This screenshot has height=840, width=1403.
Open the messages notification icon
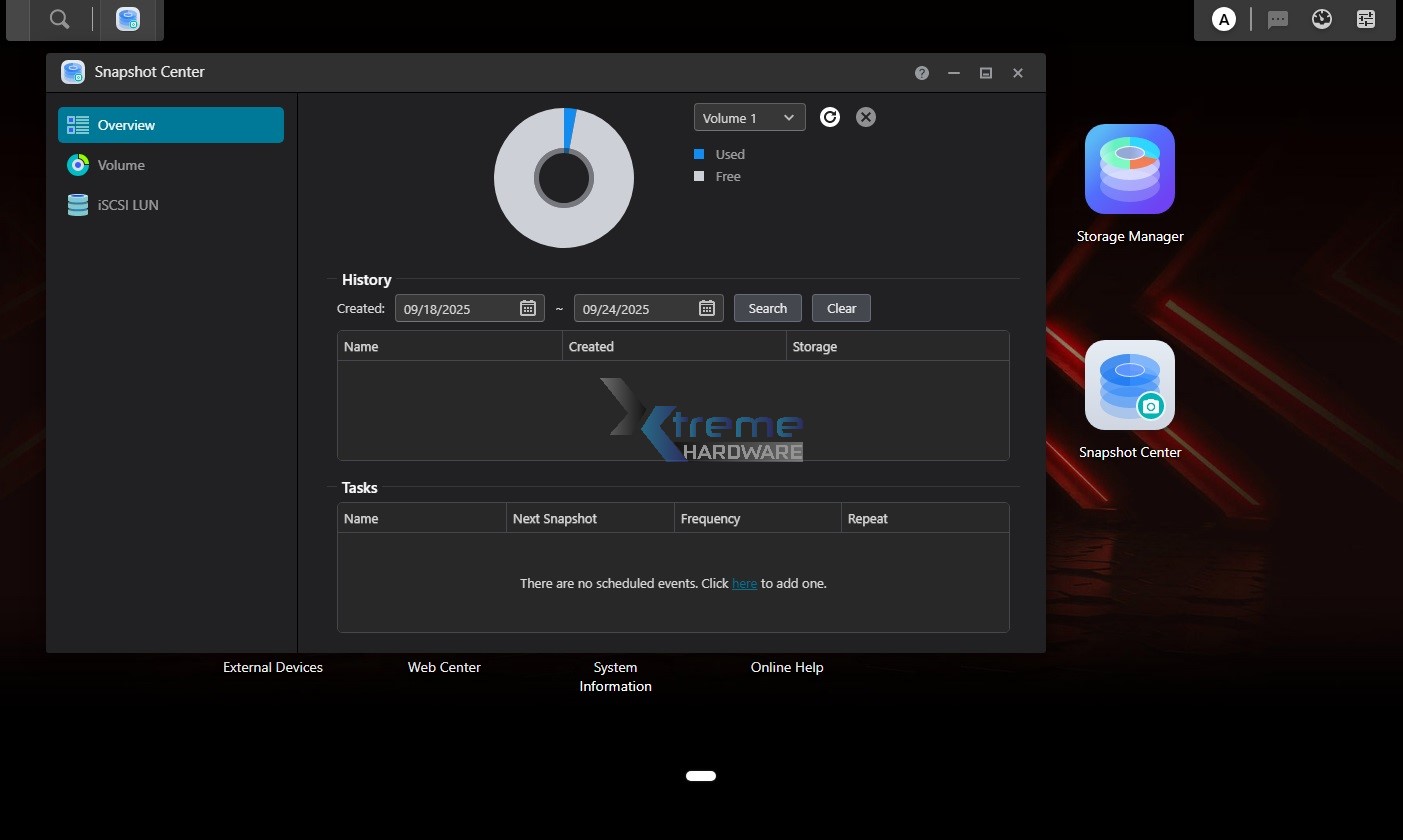pos(1277,19)
